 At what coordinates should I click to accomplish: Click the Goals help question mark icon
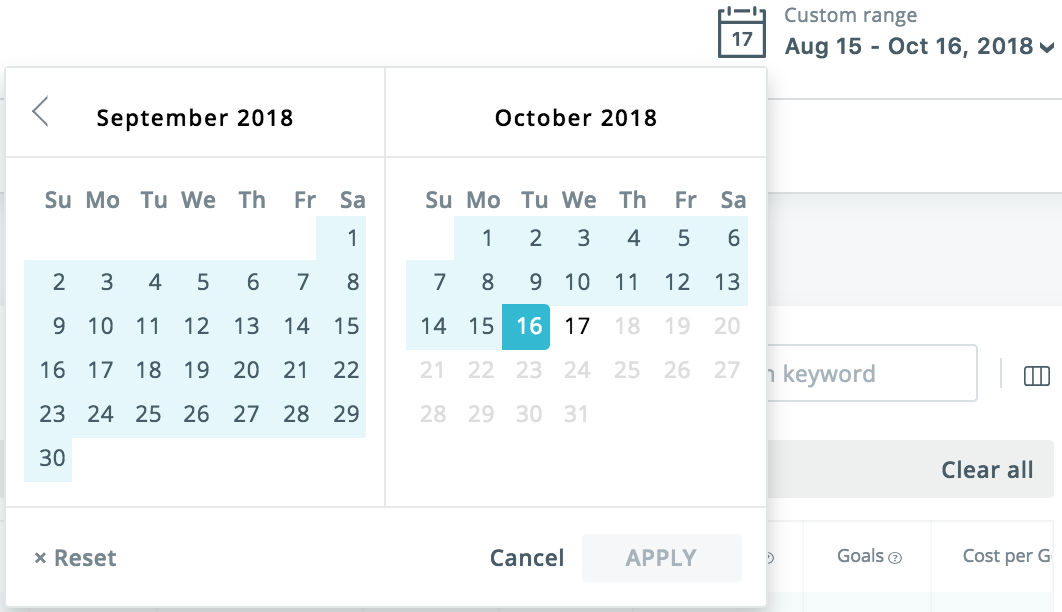point(896,558)
